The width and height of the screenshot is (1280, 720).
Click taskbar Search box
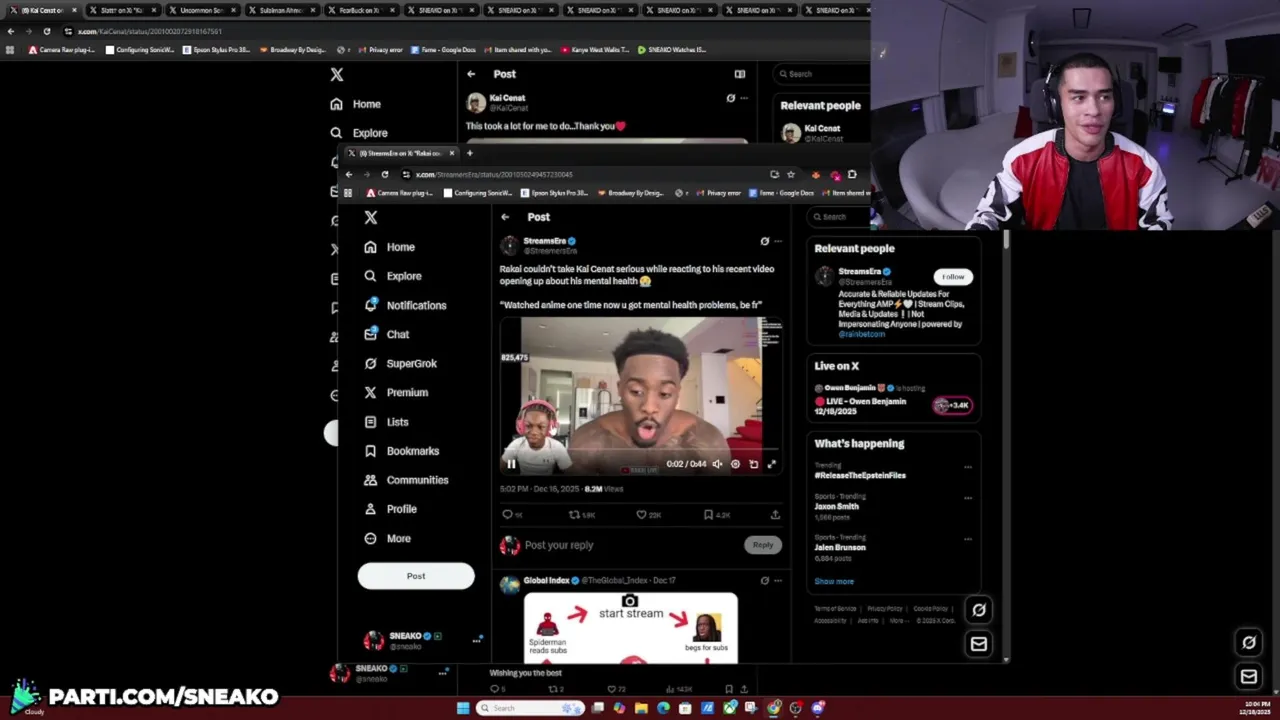point(530,708)
